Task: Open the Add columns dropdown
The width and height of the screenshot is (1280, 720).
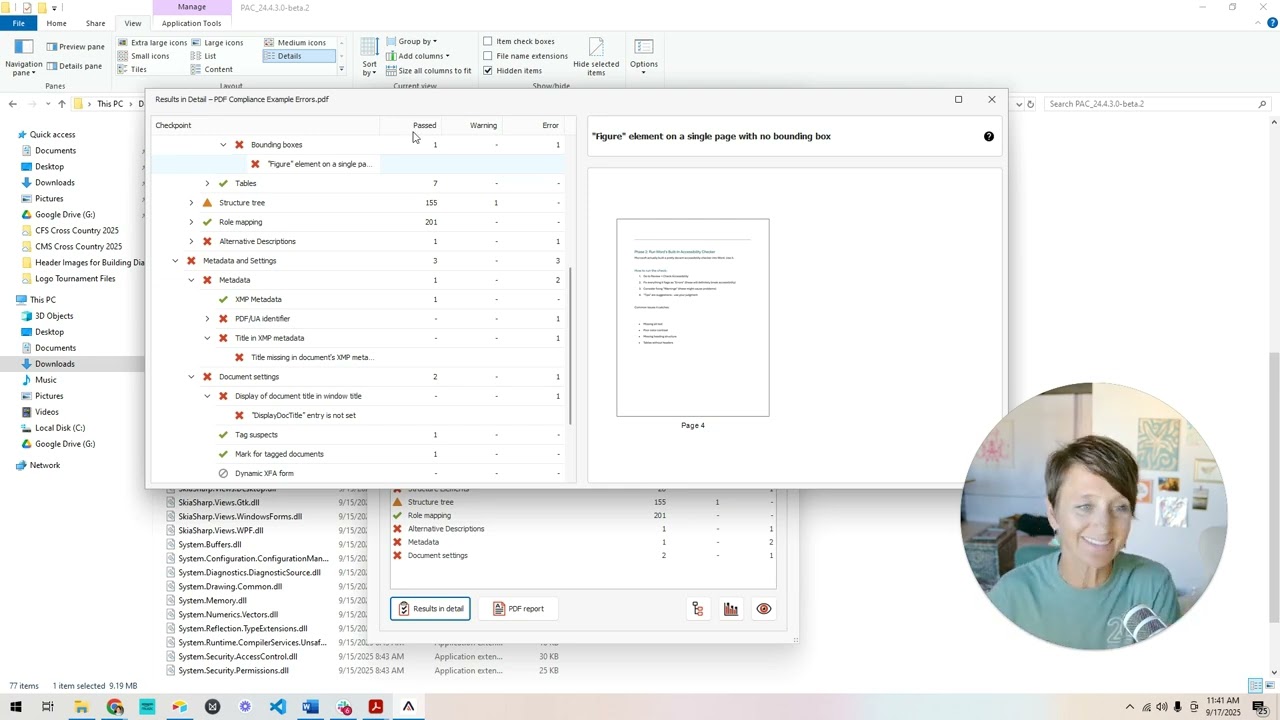Action: point(417,56)
